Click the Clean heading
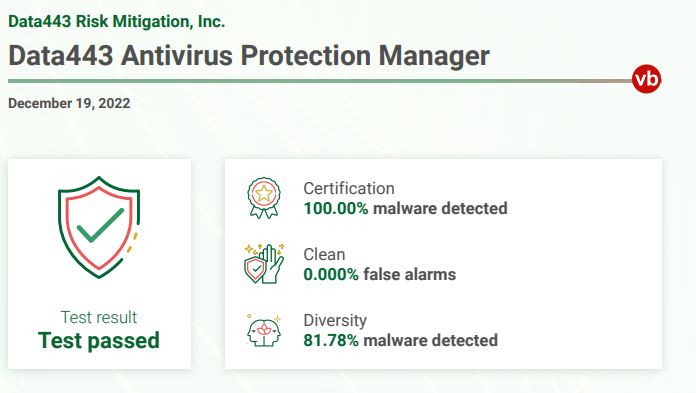 pyautogui.click(x=324, y=254)
